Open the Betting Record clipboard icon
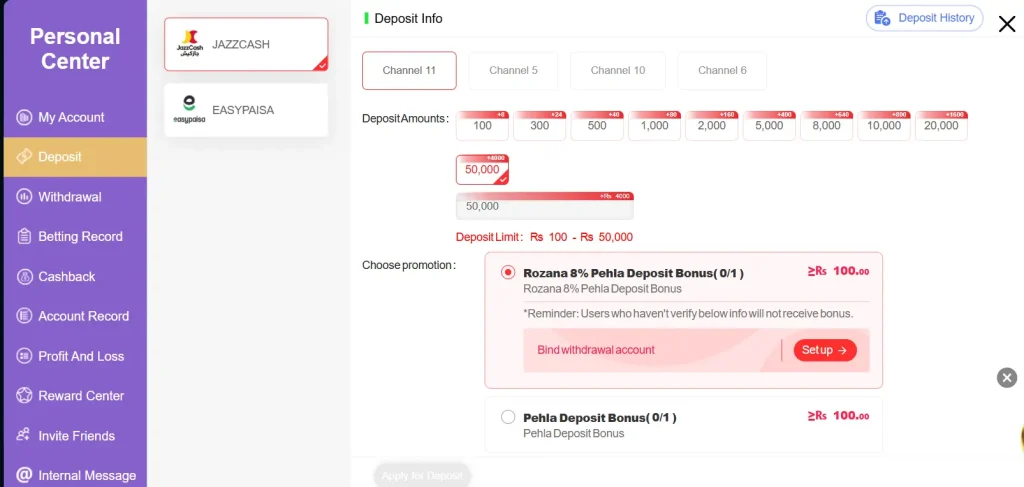This screenshot has height=487, width=1024. tap(24, 236)
